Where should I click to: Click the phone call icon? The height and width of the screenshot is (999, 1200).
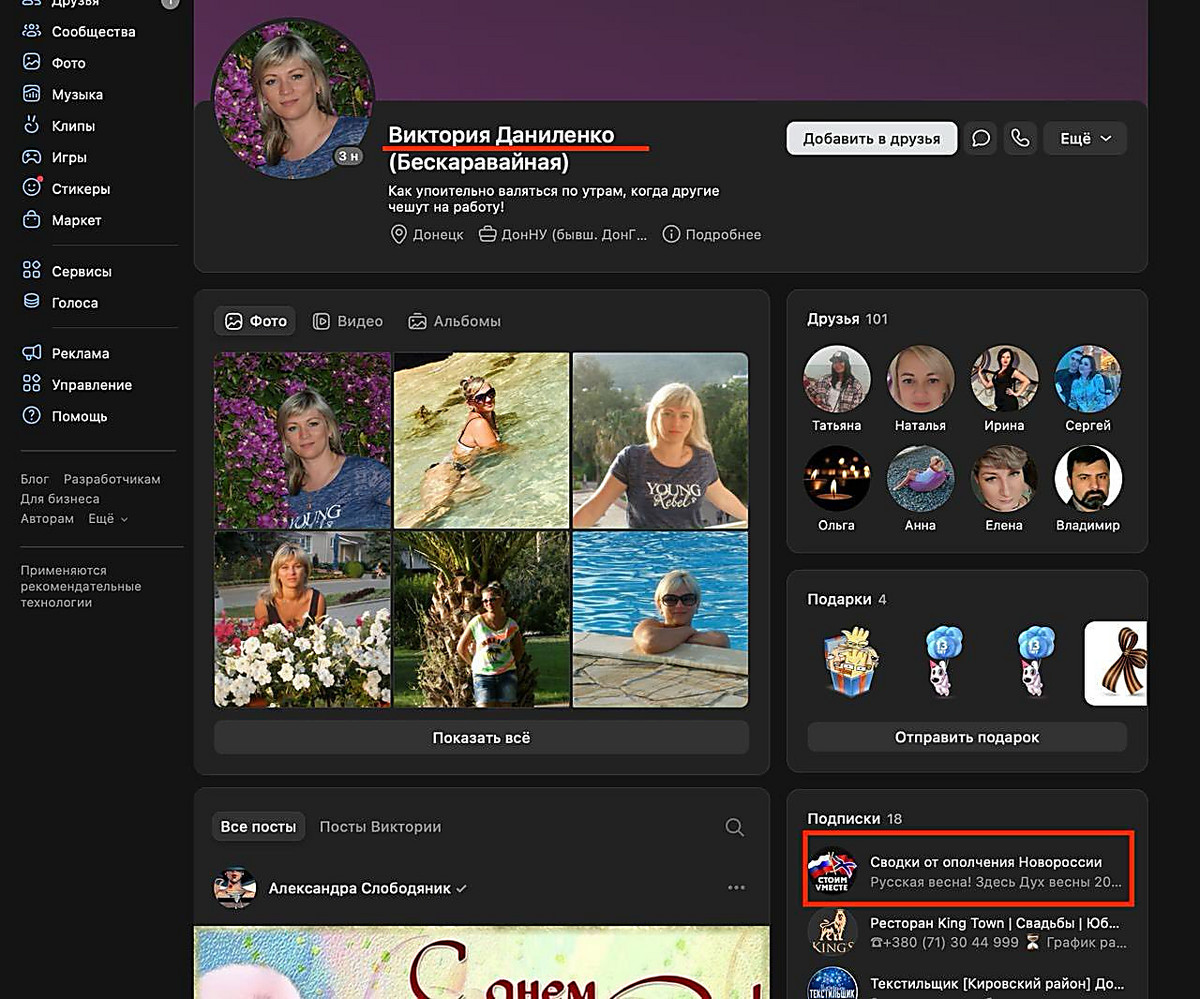(1020, 139)
